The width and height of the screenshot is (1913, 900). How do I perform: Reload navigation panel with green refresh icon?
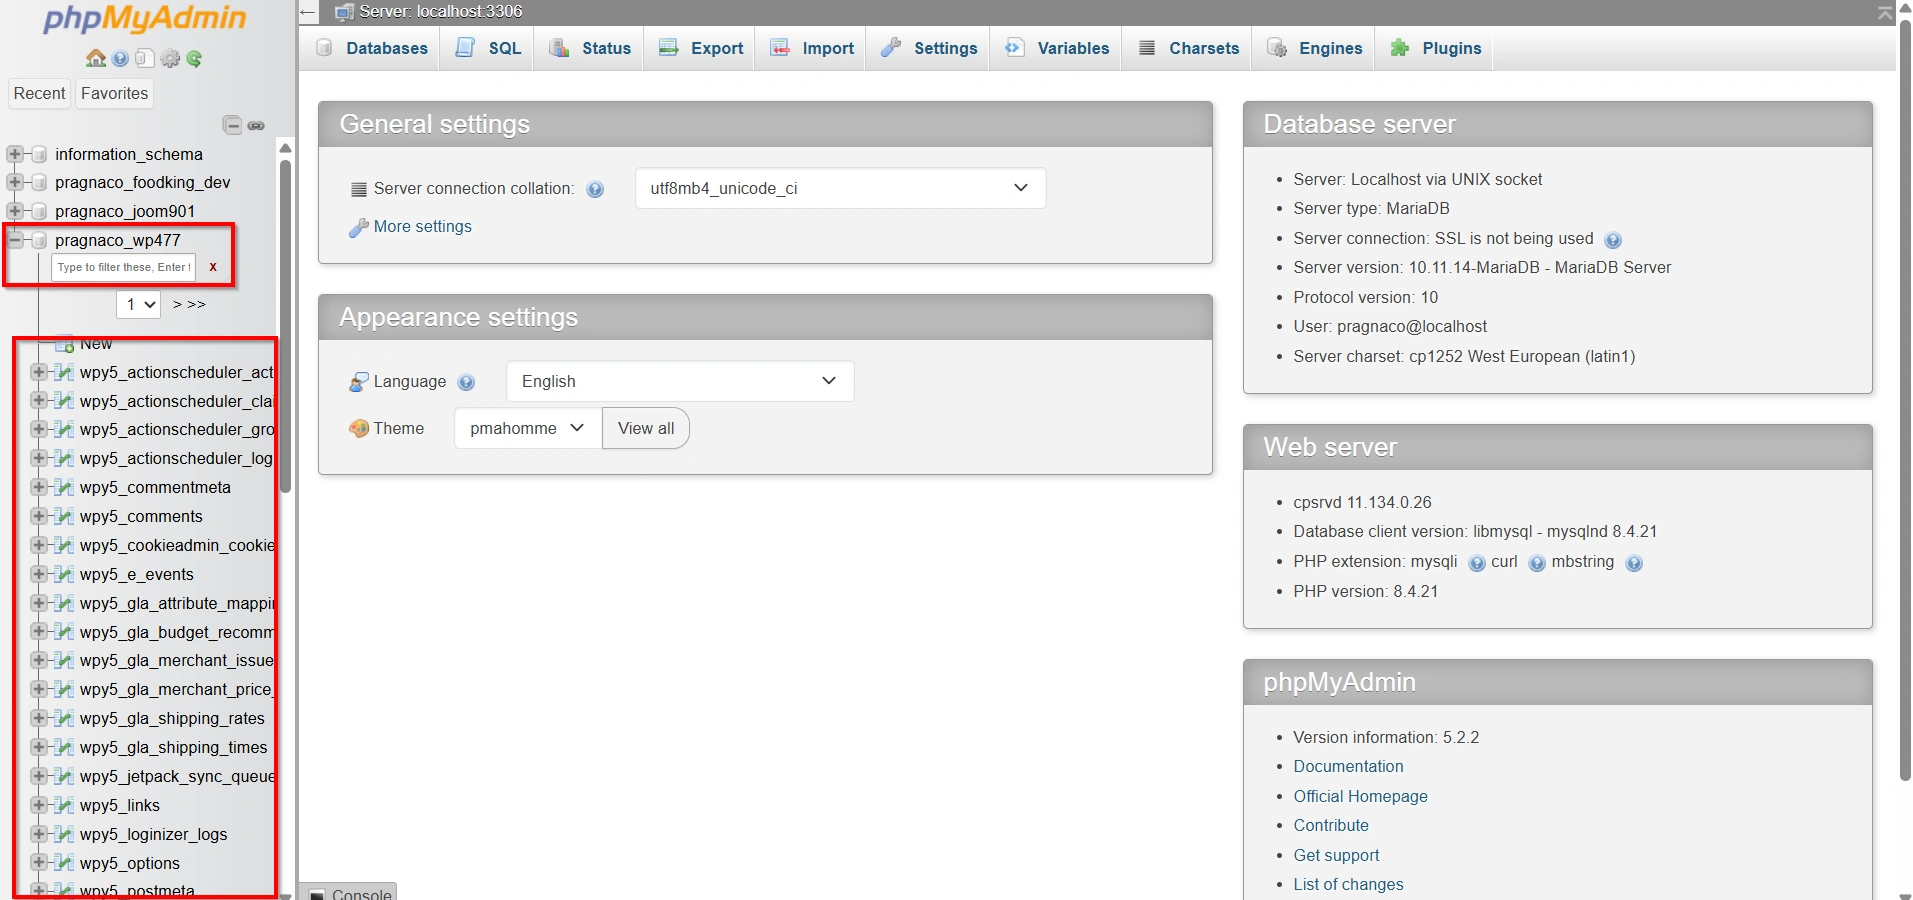tap(195, 59)
